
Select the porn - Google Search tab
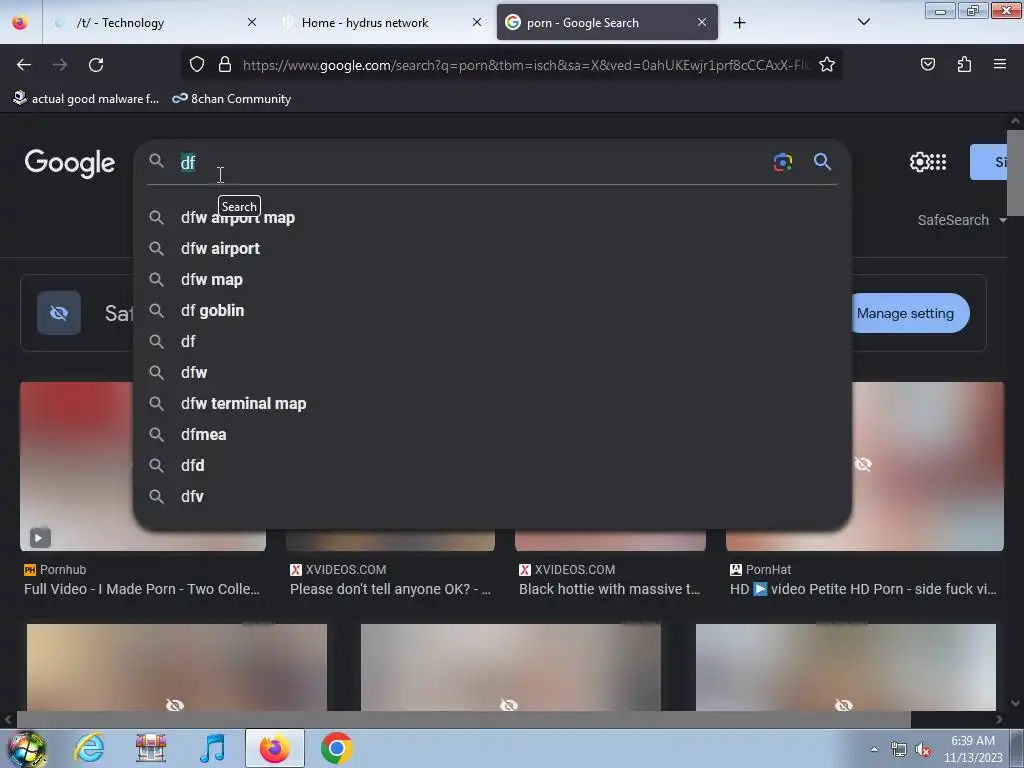607,22
